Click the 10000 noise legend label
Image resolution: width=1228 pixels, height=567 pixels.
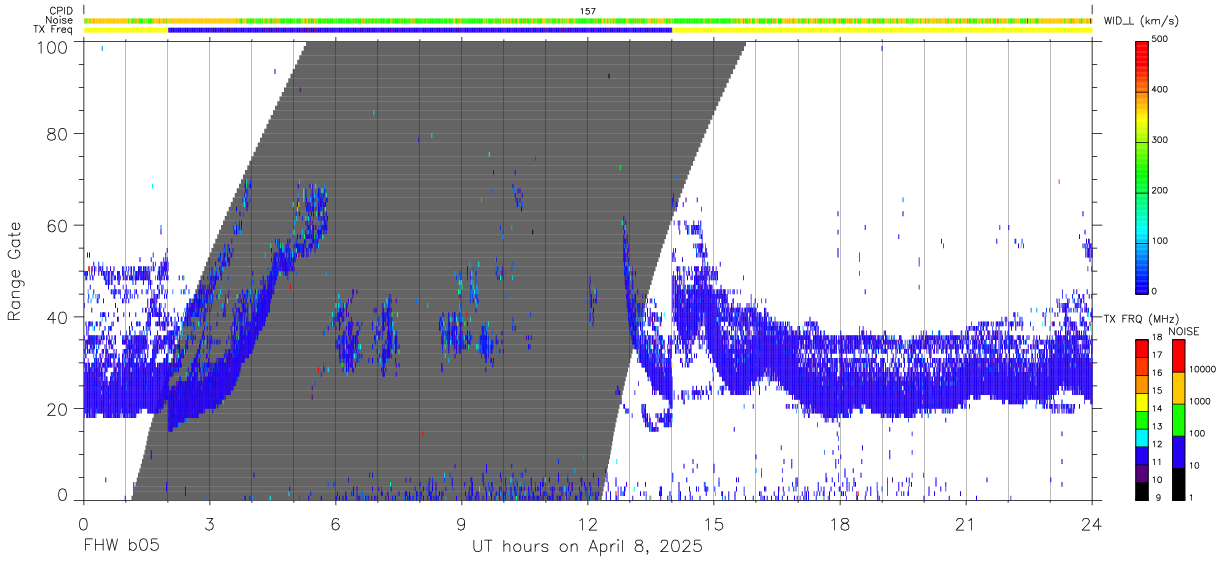pos(1203,370)
